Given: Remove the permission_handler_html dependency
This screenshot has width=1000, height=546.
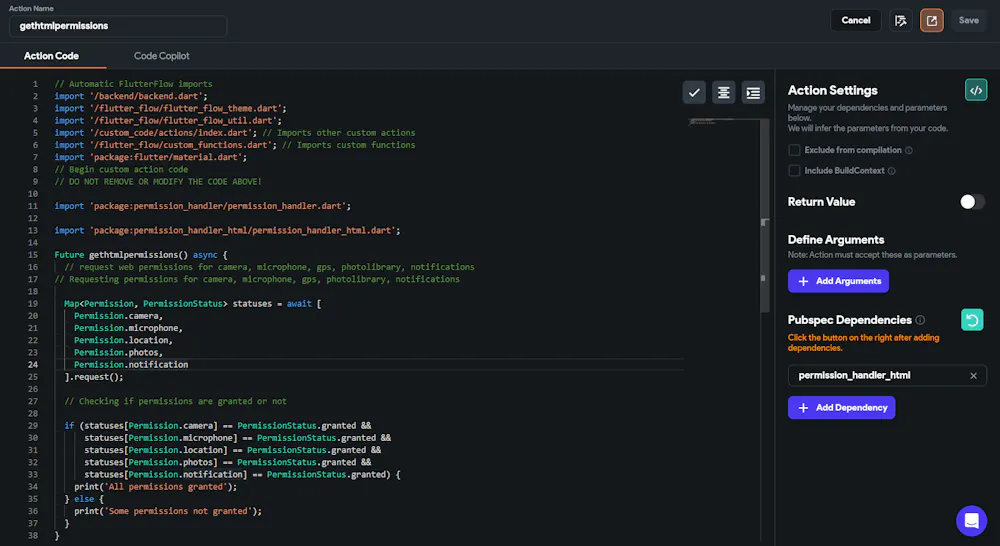Looking at the screenshot, I should pos(973,376).
